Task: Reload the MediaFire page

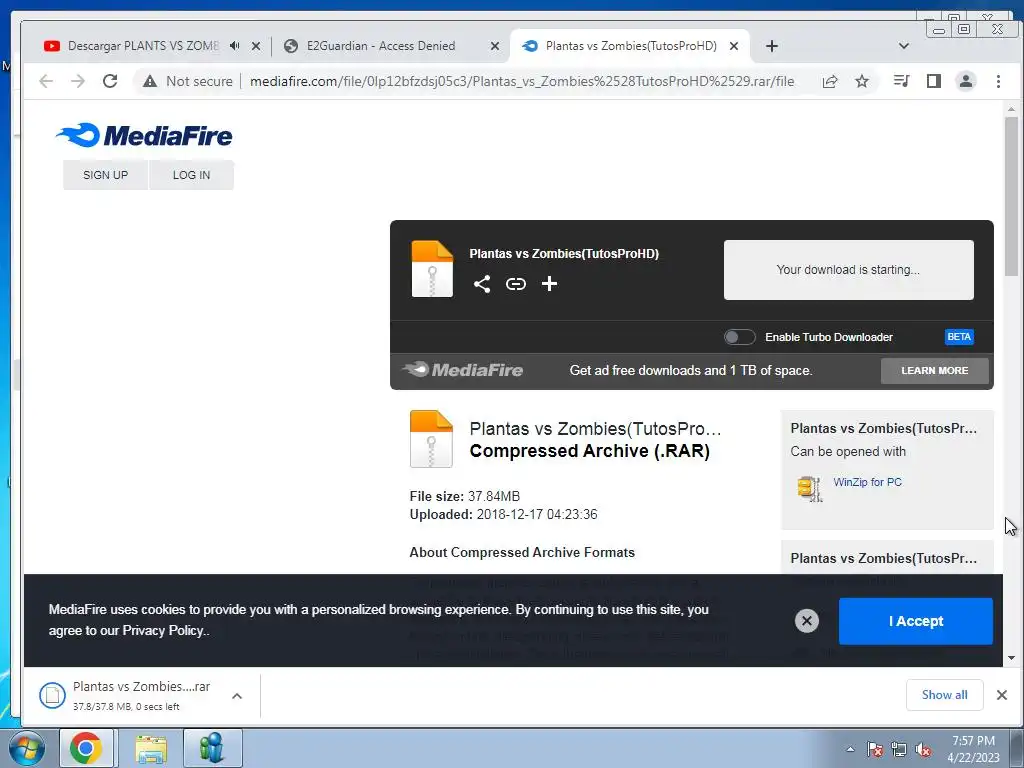Action: point(110,81)
